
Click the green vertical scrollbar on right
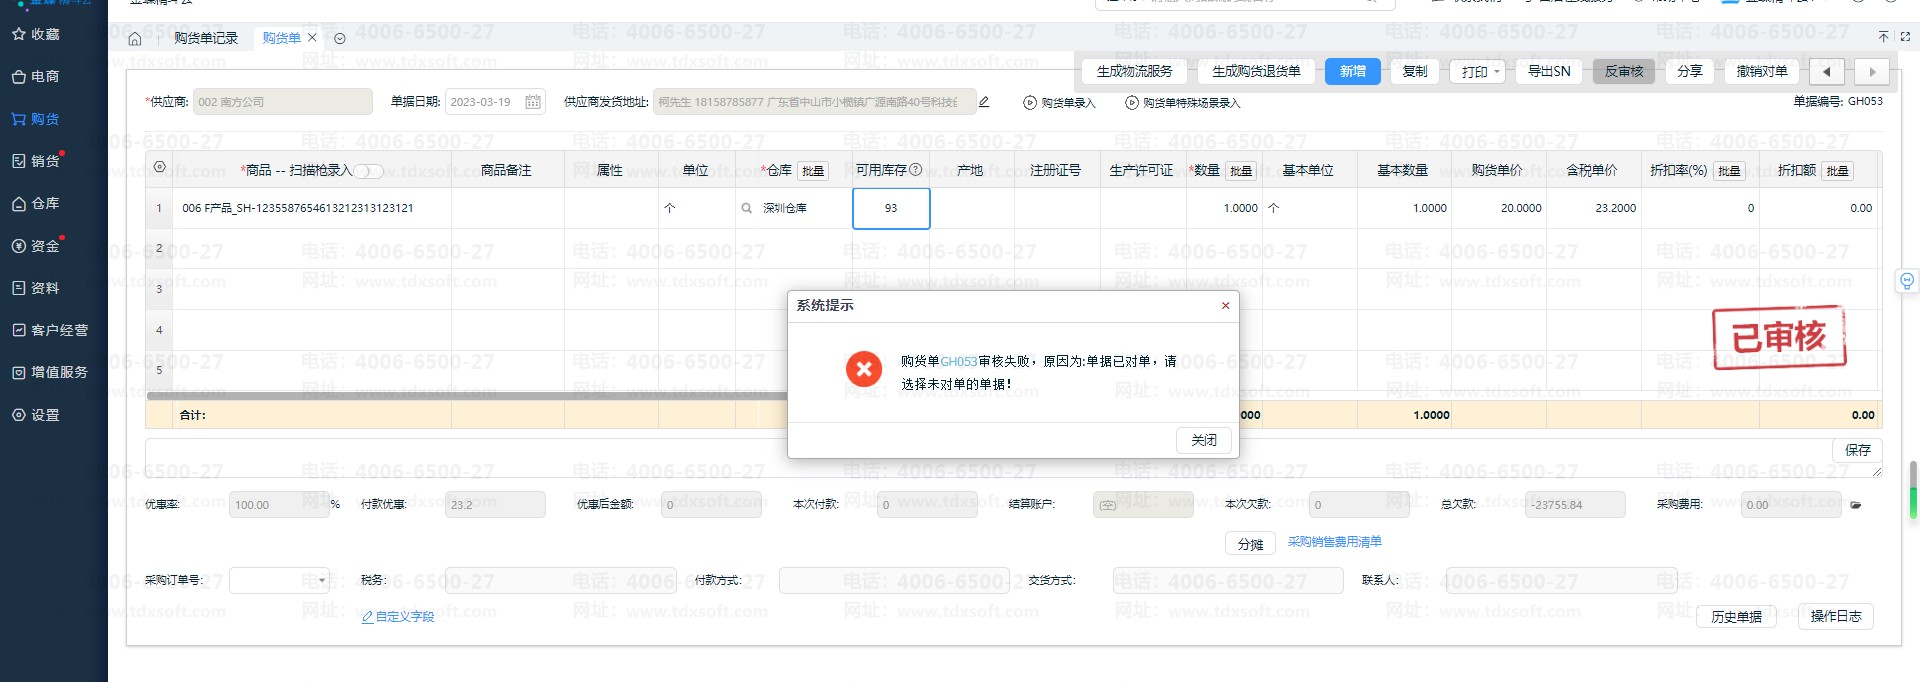(x=1913, y=491)
